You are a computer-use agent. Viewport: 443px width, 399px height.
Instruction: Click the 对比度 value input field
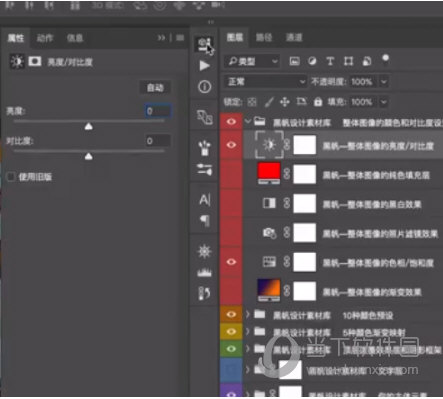(x=158, y=141)
